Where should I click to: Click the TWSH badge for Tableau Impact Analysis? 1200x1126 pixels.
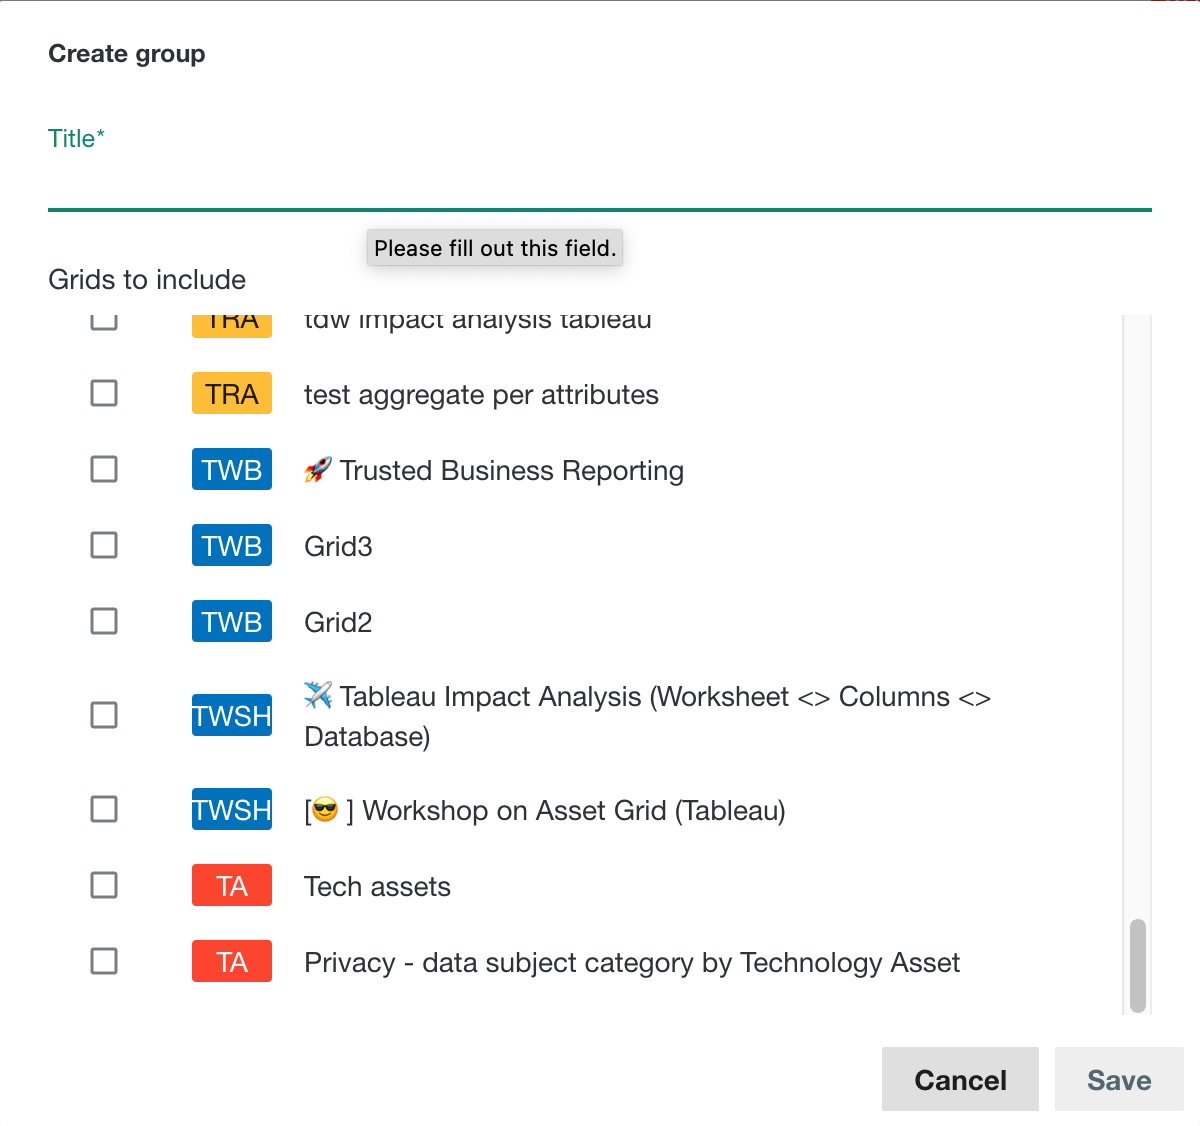coord(231,715)
